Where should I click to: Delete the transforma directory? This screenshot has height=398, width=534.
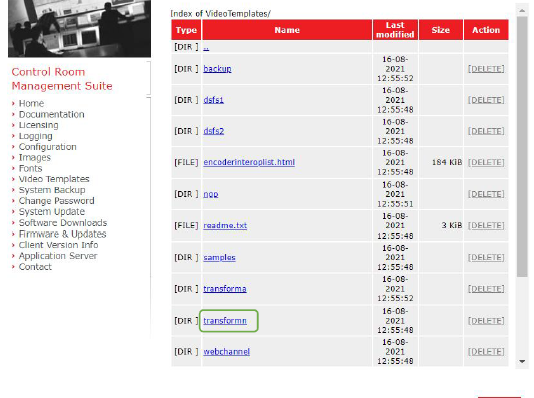[x=486, y=289]
